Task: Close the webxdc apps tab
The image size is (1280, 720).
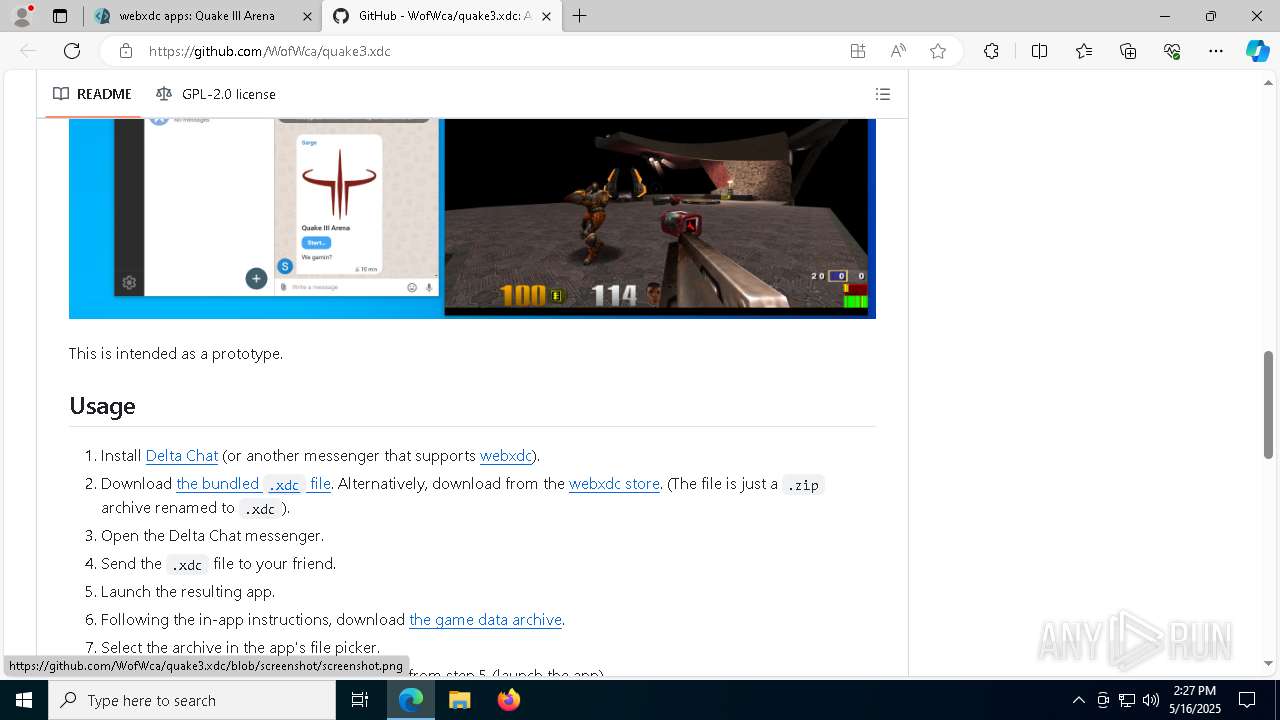Action: (x=307, y=16)
